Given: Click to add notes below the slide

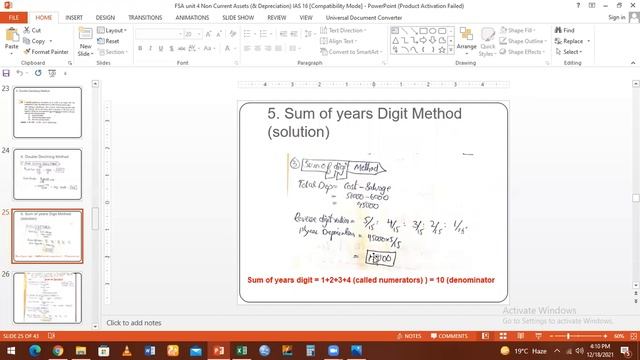Looking at the screenshot, I should pyautogui.click(x=134, y=323).
